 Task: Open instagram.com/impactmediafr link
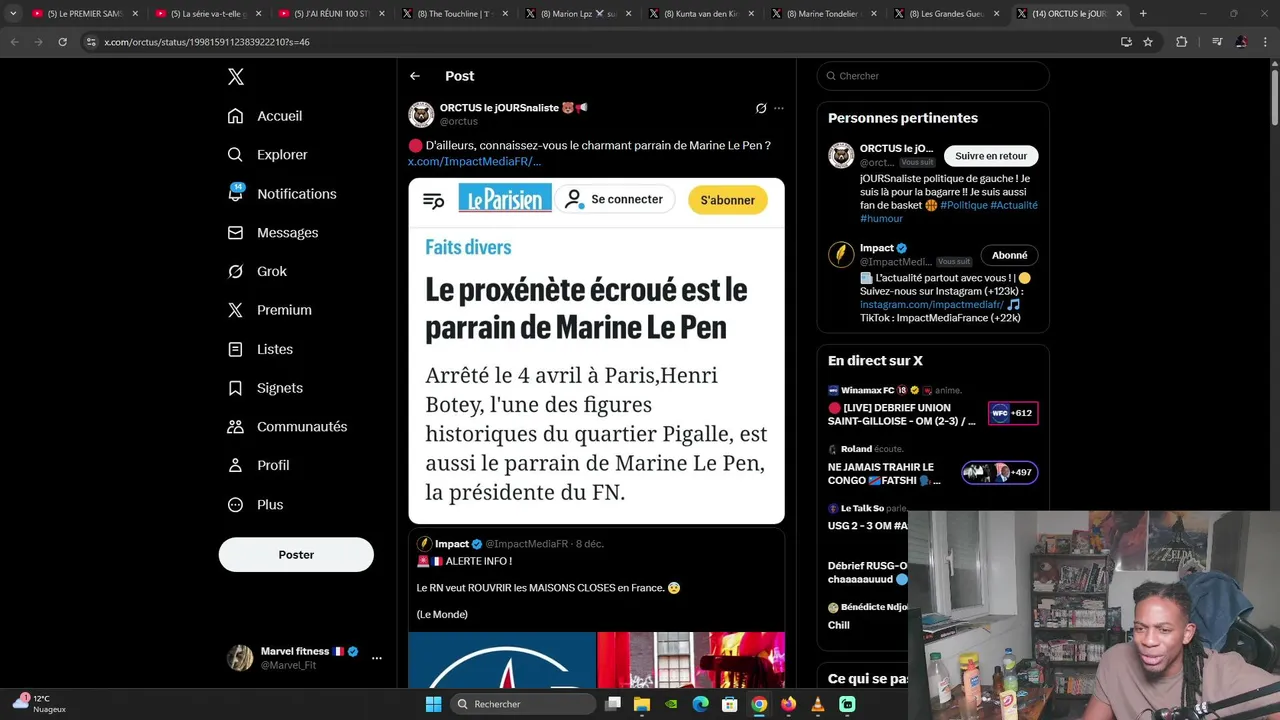pyautogui.click(x=932, y=304)
